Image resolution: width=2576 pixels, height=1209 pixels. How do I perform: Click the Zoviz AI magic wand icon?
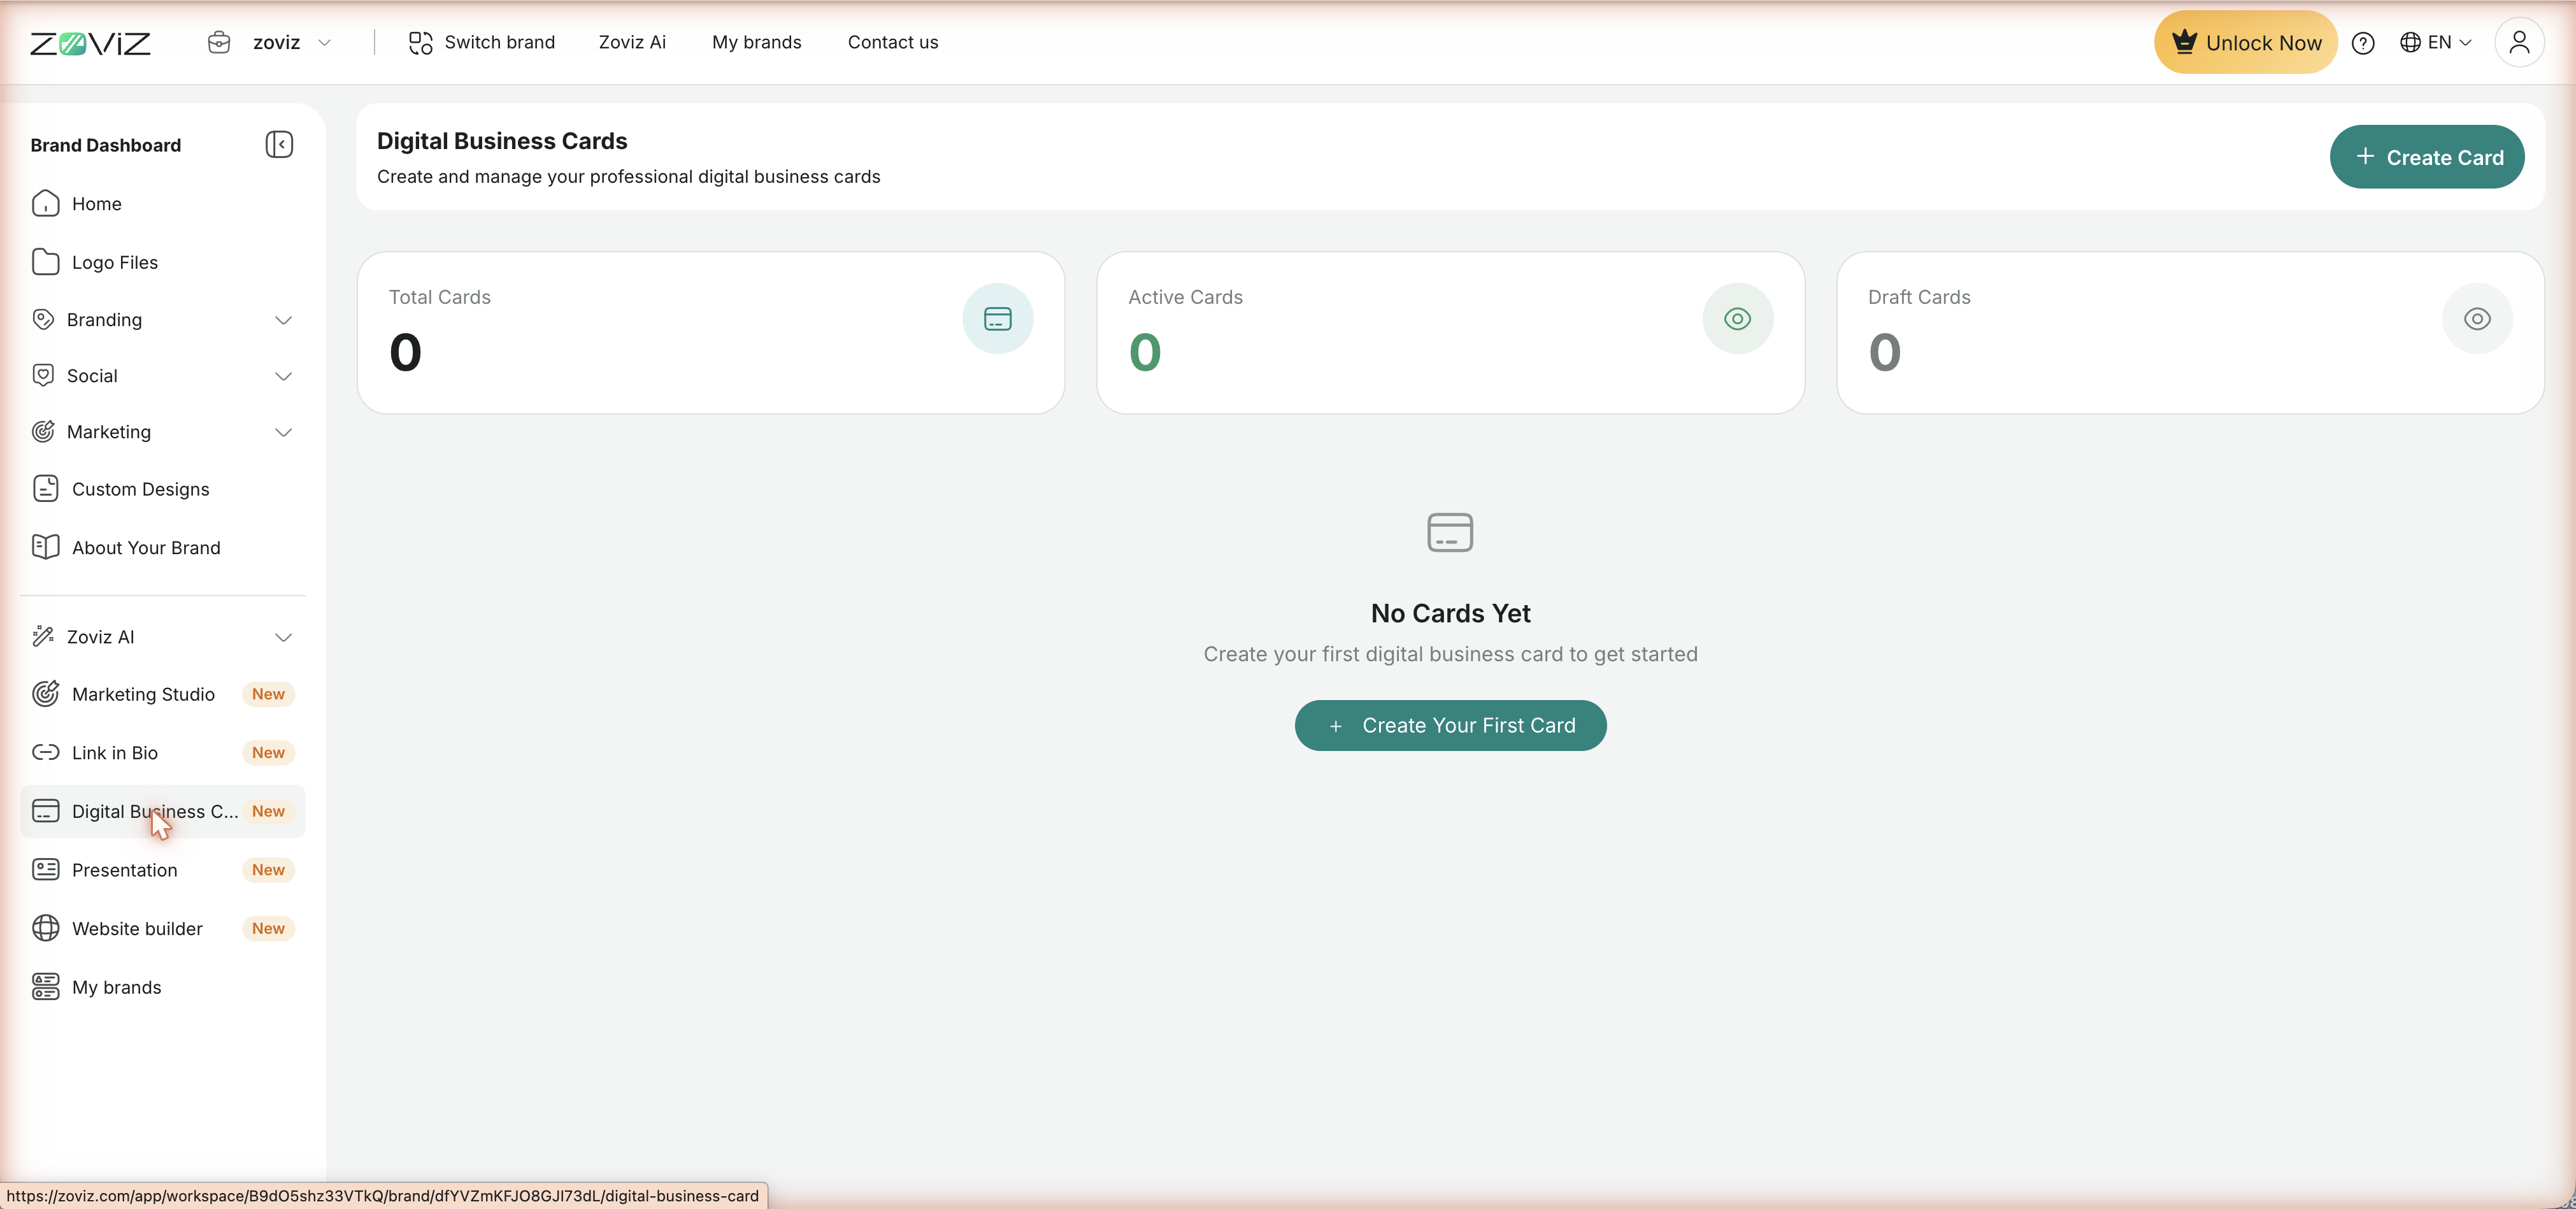click(x=43, y=636)
